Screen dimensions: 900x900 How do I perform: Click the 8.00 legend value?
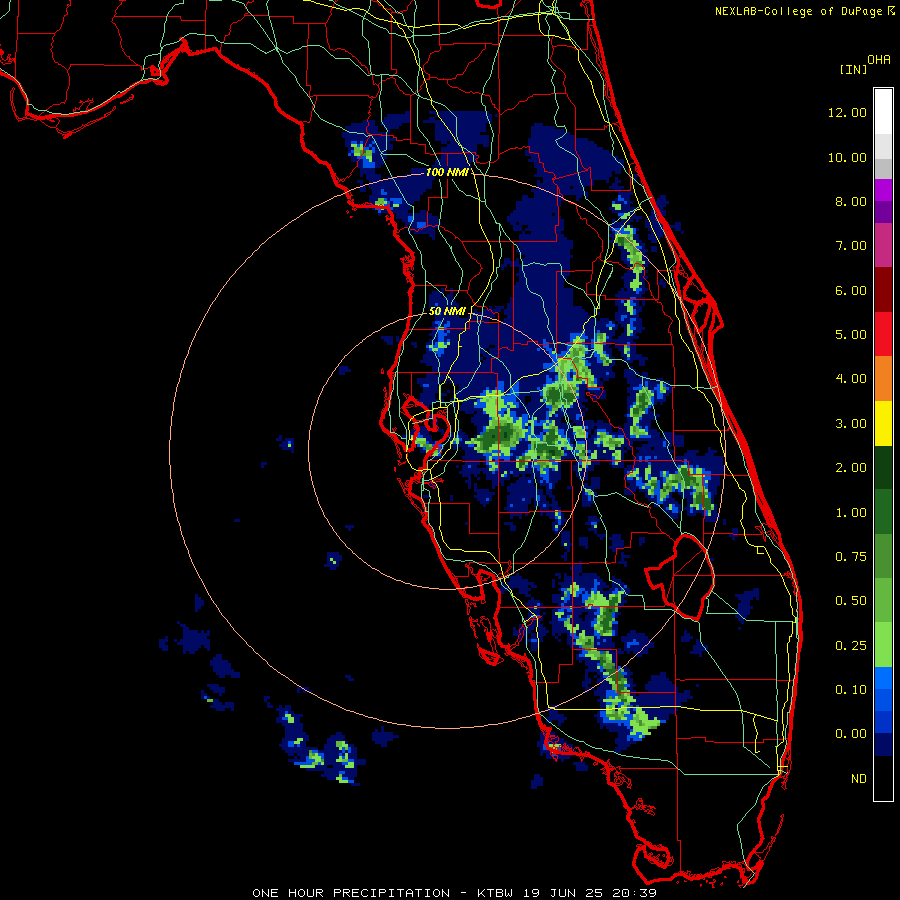(x=851, y=201)
